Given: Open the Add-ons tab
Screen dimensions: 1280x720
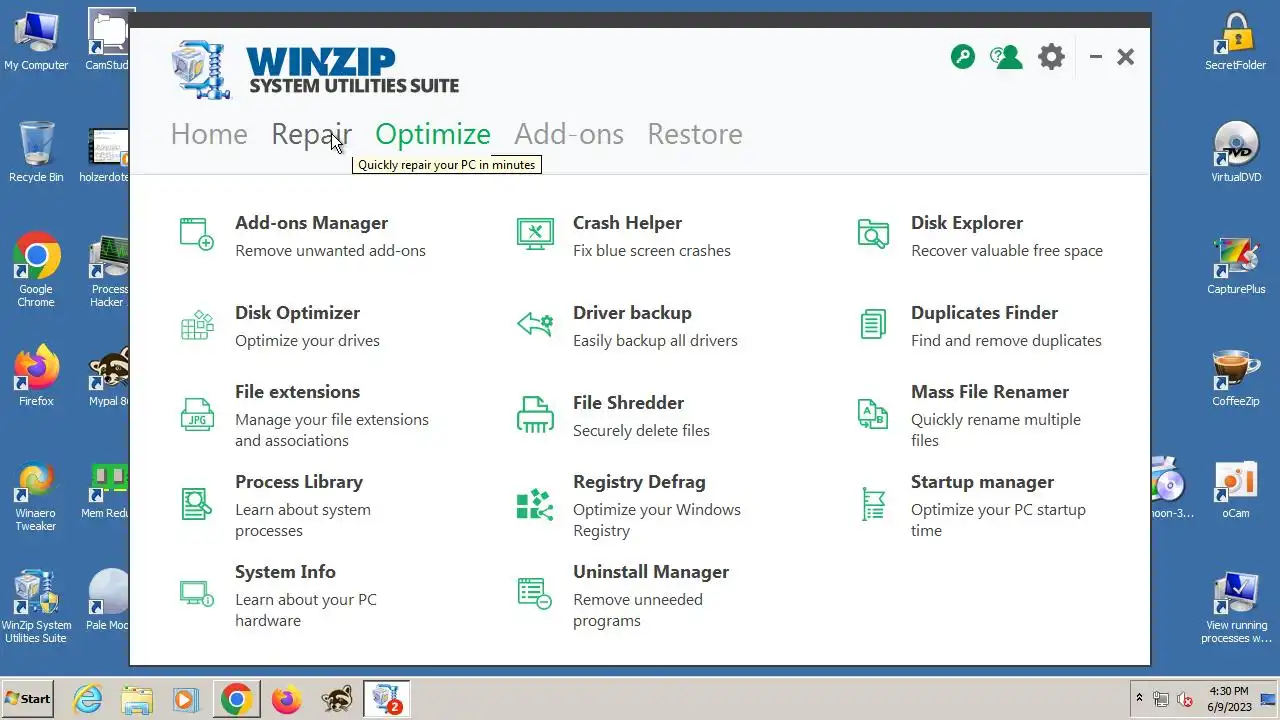Looking at the screenshot, I should tap(569, 134).
